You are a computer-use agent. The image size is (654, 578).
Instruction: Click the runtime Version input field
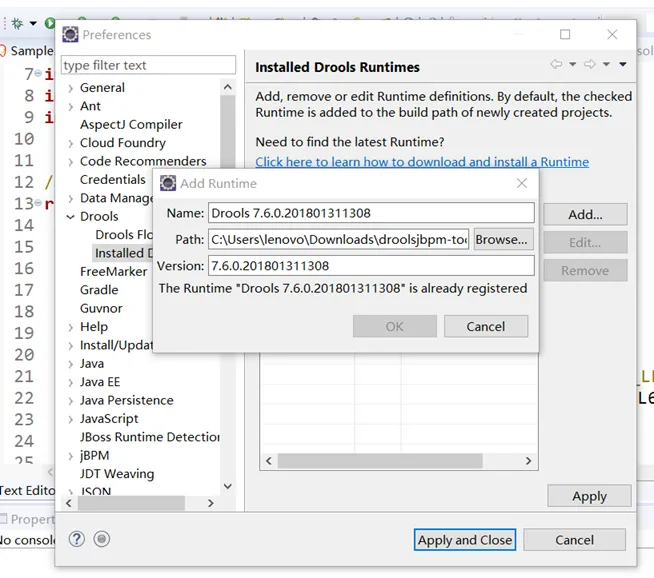[371, 266]
